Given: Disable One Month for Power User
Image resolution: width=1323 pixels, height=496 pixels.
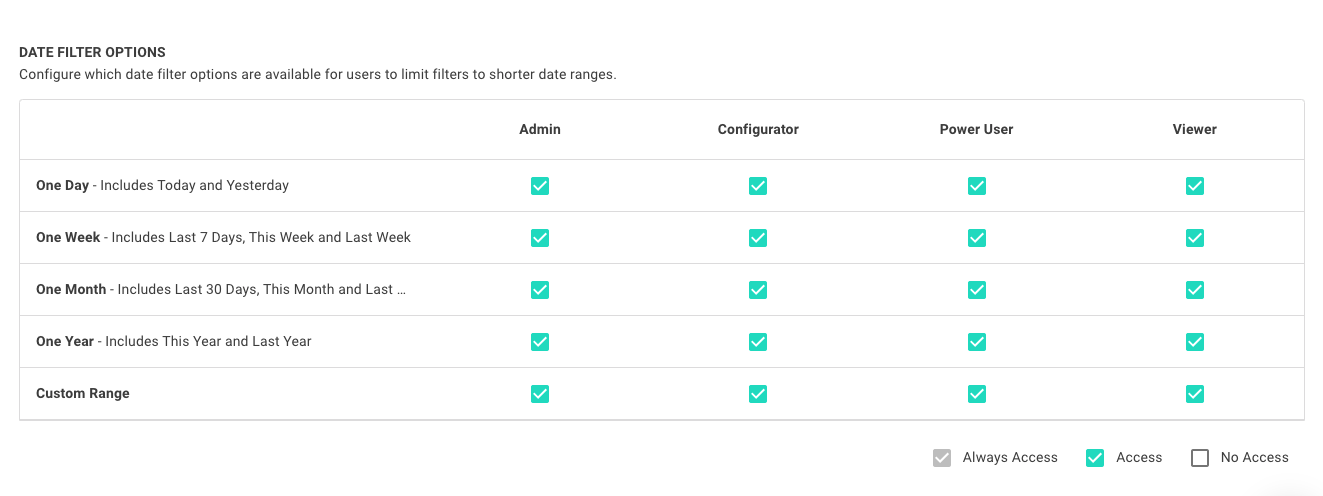Looking at the screenshot, I should pyautogui.click(x=977, y=290).
